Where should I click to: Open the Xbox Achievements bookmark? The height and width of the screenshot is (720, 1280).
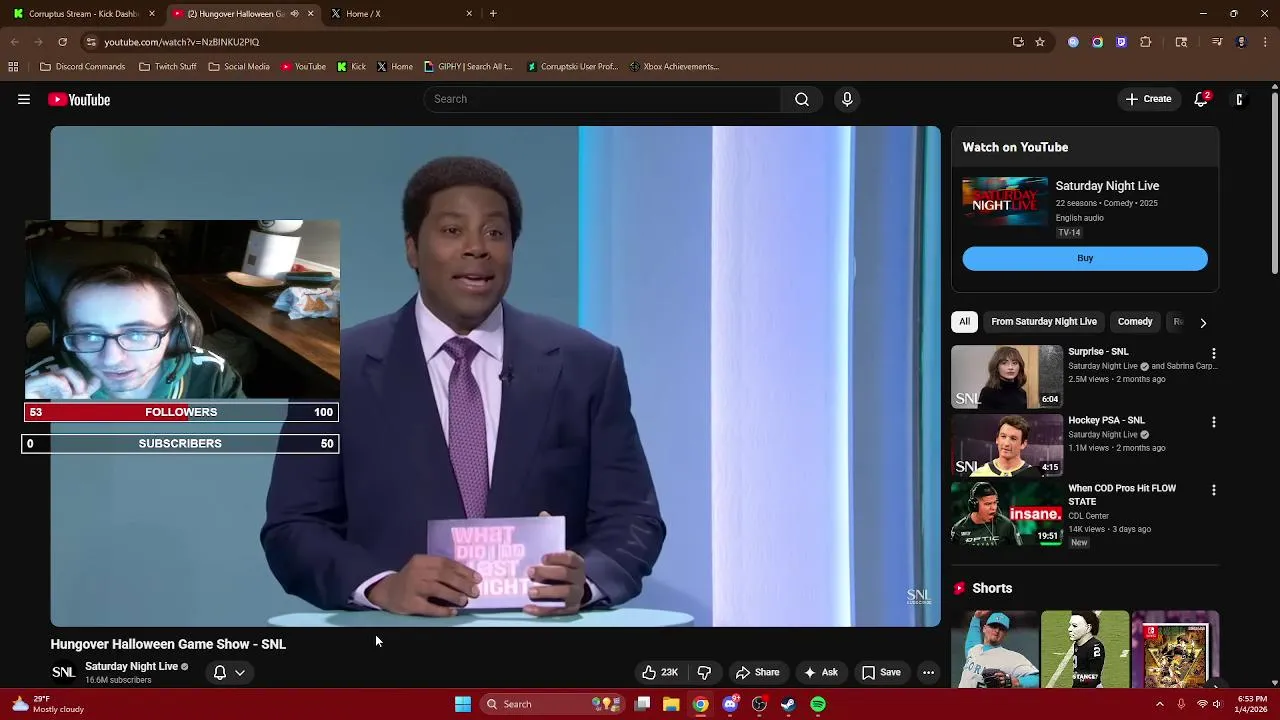674,67
